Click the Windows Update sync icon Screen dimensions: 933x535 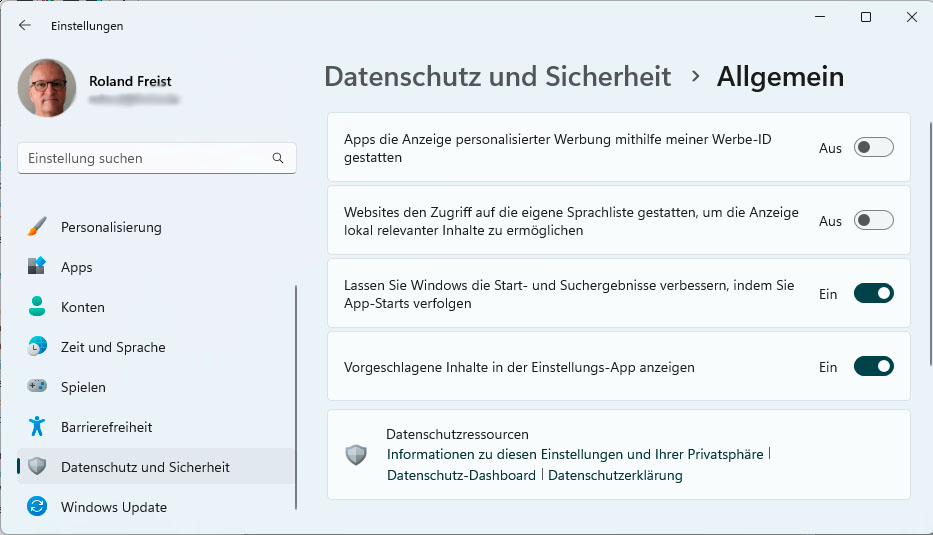click(37, 506)
